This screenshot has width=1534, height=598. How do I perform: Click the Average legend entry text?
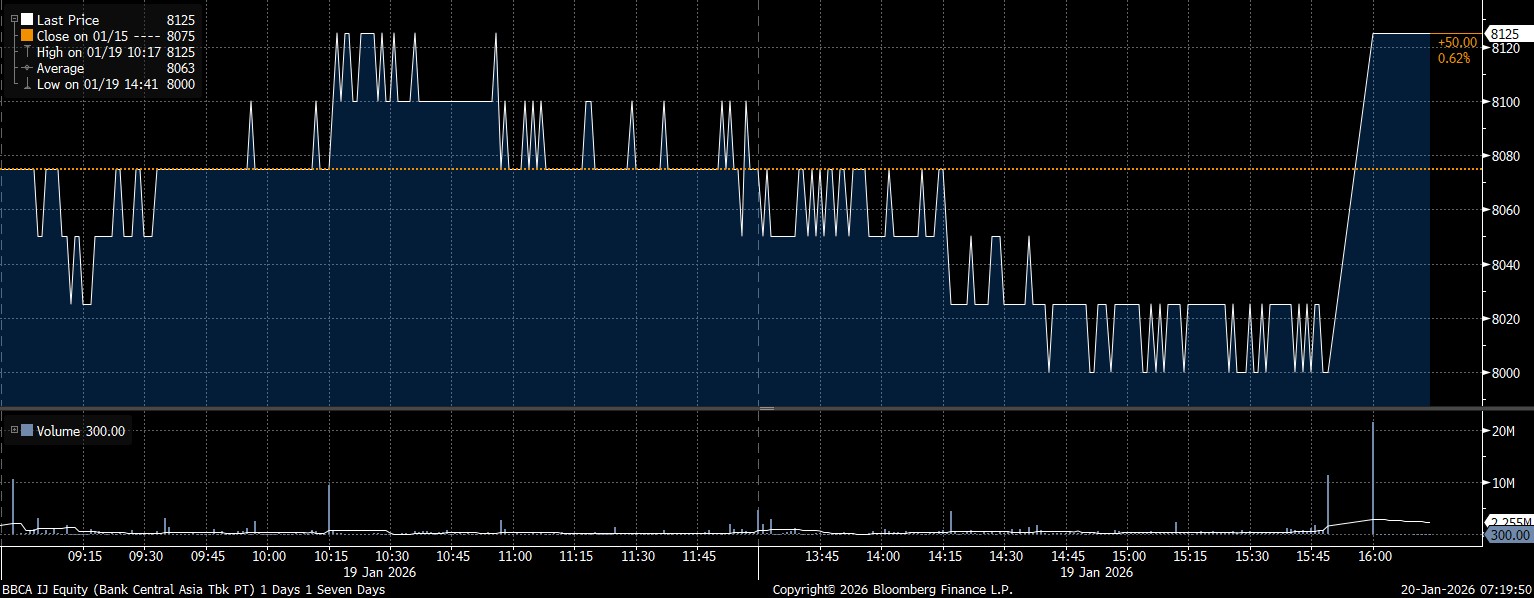click(60, 68)
